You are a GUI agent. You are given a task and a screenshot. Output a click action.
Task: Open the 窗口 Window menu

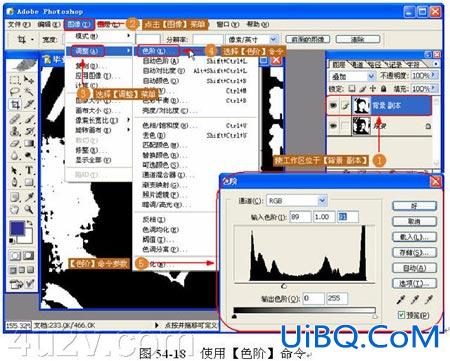228,24
